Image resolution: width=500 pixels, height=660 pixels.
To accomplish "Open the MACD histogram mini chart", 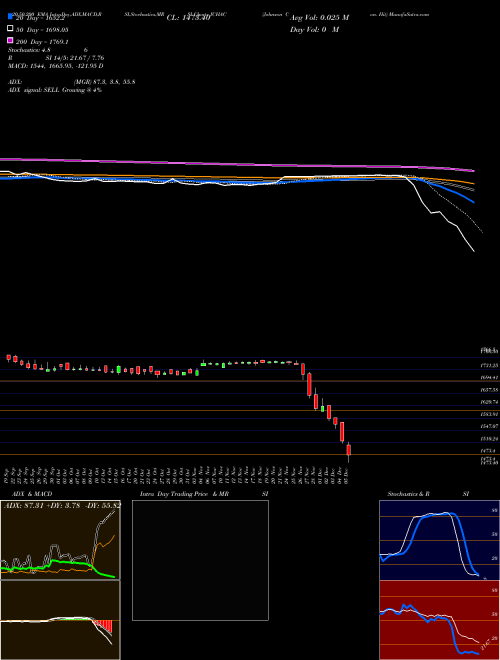I will coord(60,620).
